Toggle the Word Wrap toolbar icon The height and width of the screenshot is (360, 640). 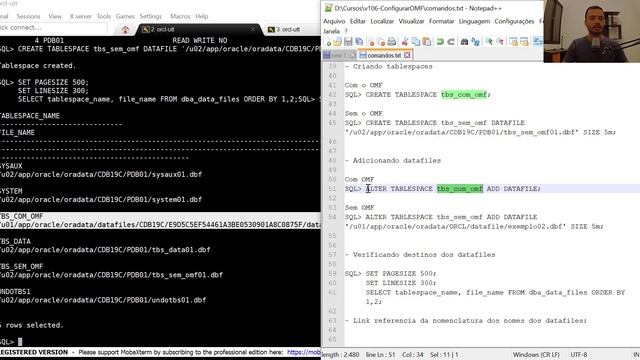pos(538,42)
